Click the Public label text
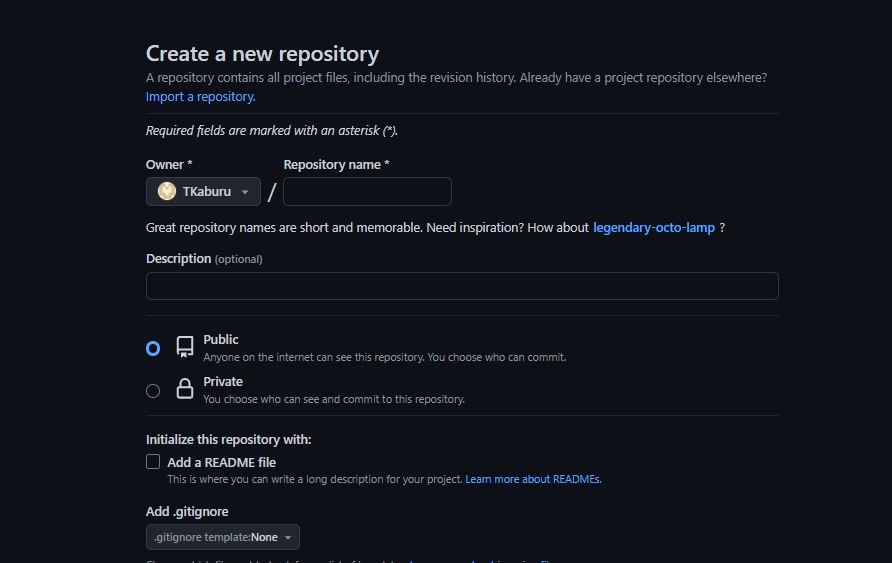This screenshot has width=892, height=563. 221,340
